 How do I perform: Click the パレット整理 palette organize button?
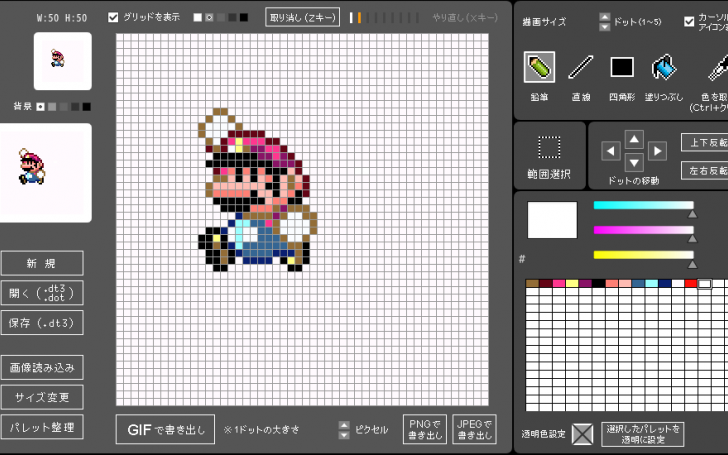(x=42, y=427)
